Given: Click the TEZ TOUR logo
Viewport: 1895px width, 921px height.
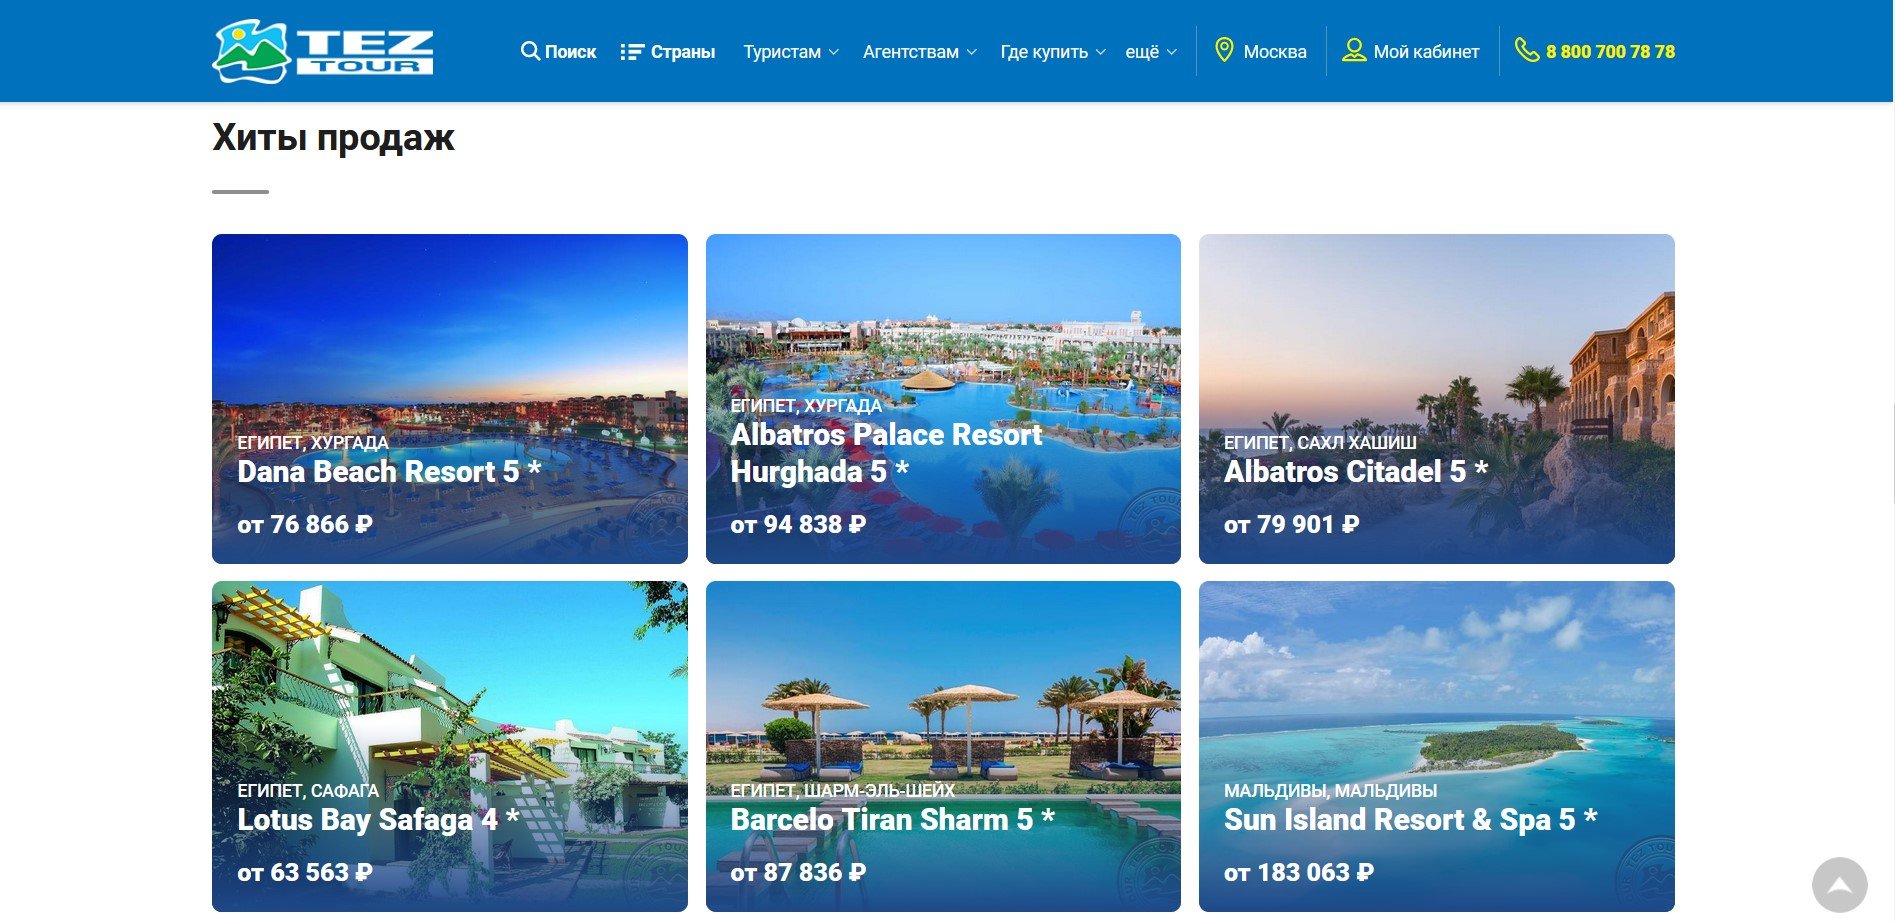Looking at the screenshot, I should (323, 51).
